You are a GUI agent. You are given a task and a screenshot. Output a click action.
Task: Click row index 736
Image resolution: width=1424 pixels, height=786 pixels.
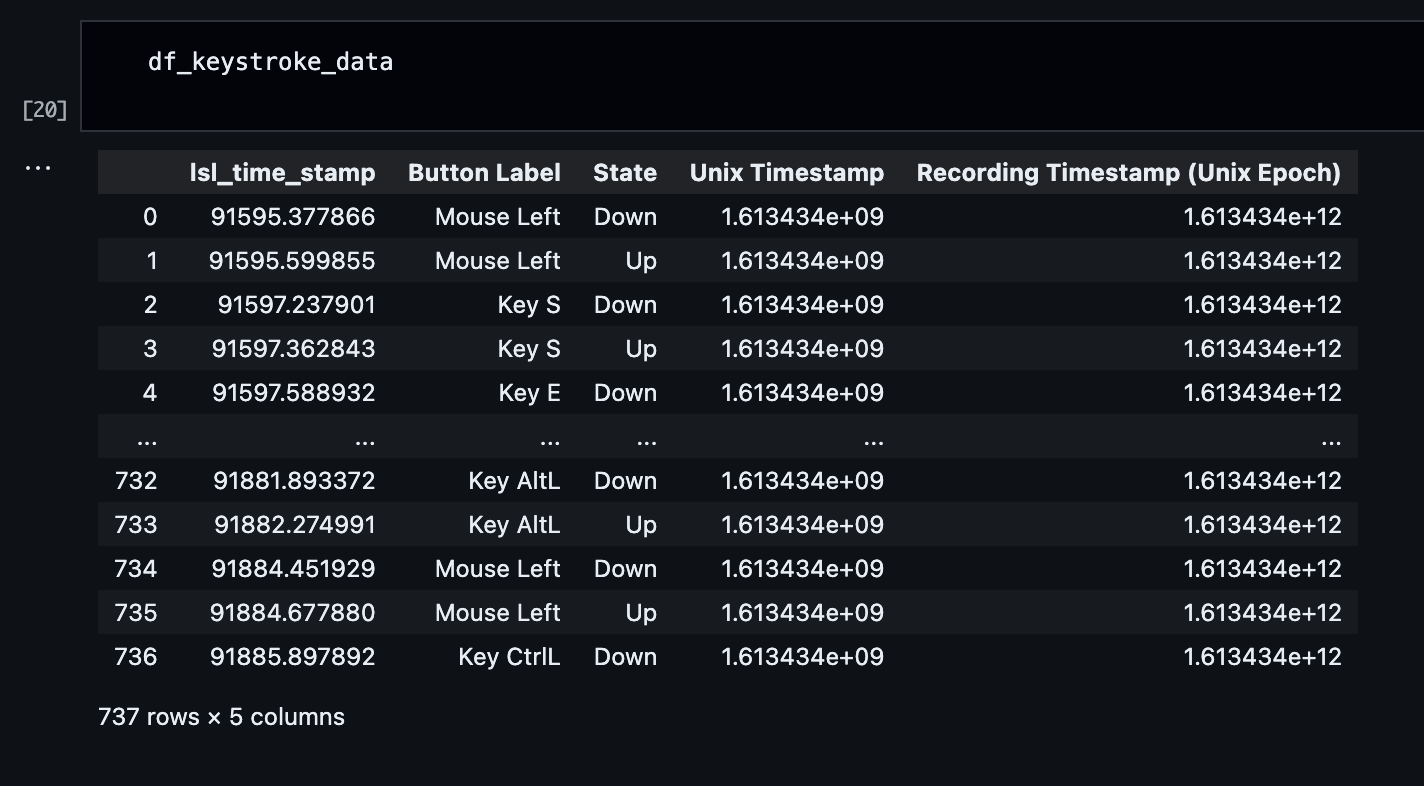coord(136,657)
